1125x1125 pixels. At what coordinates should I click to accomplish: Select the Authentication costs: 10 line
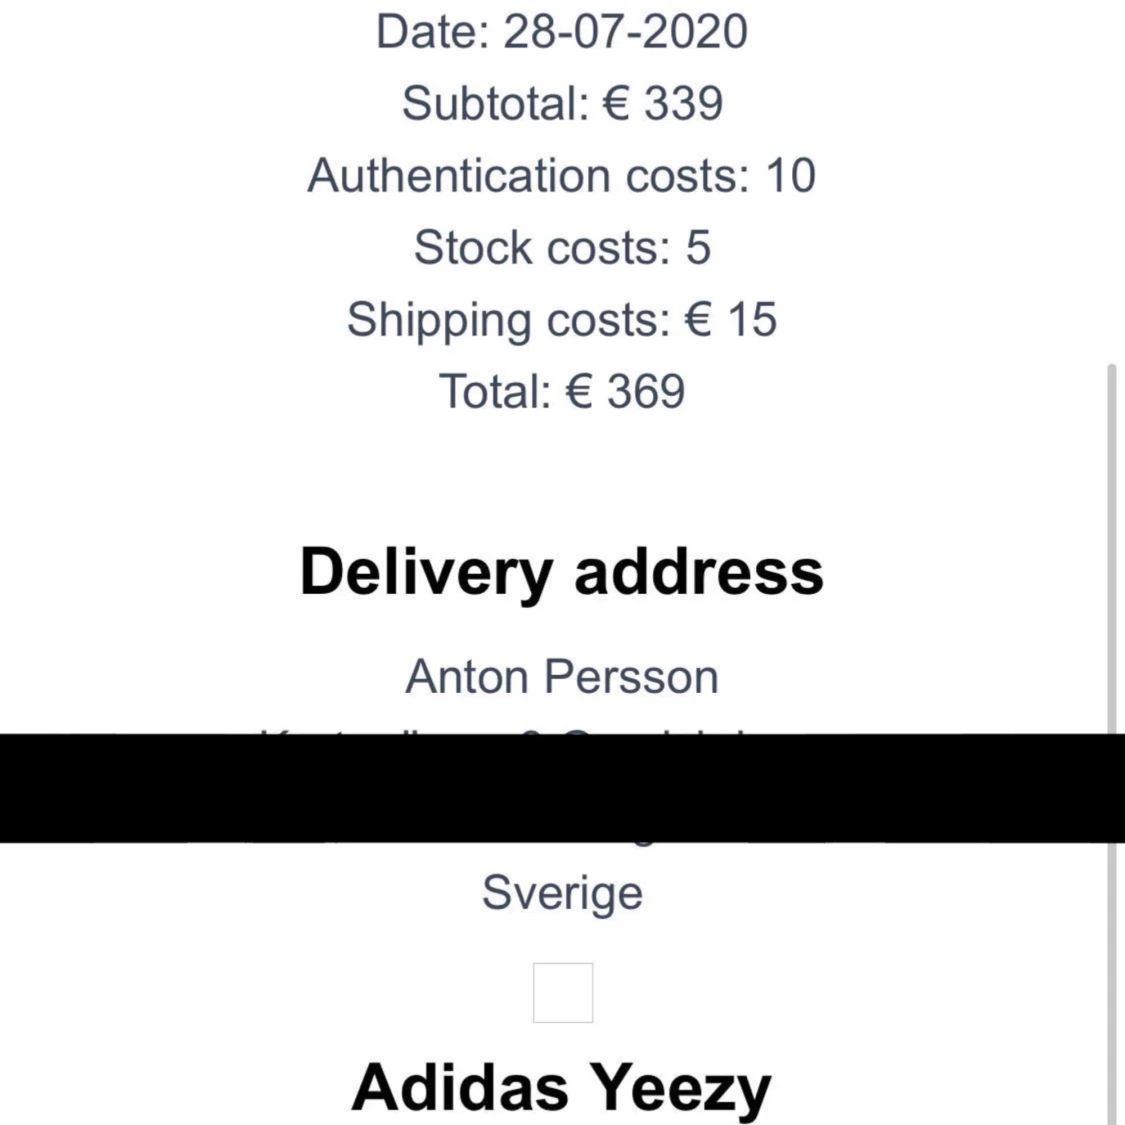[562, 176]
